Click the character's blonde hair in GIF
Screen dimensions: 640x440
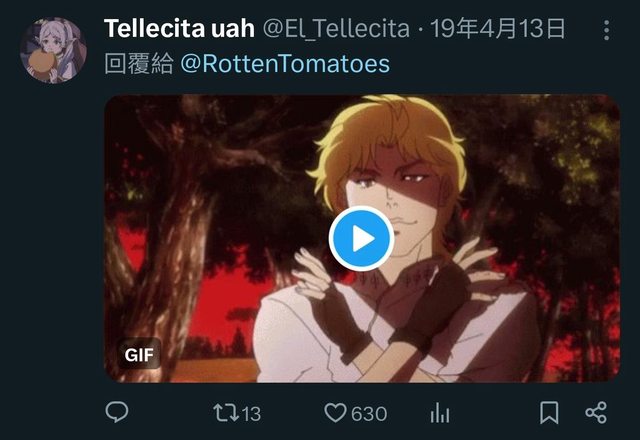tap(390, 139)
